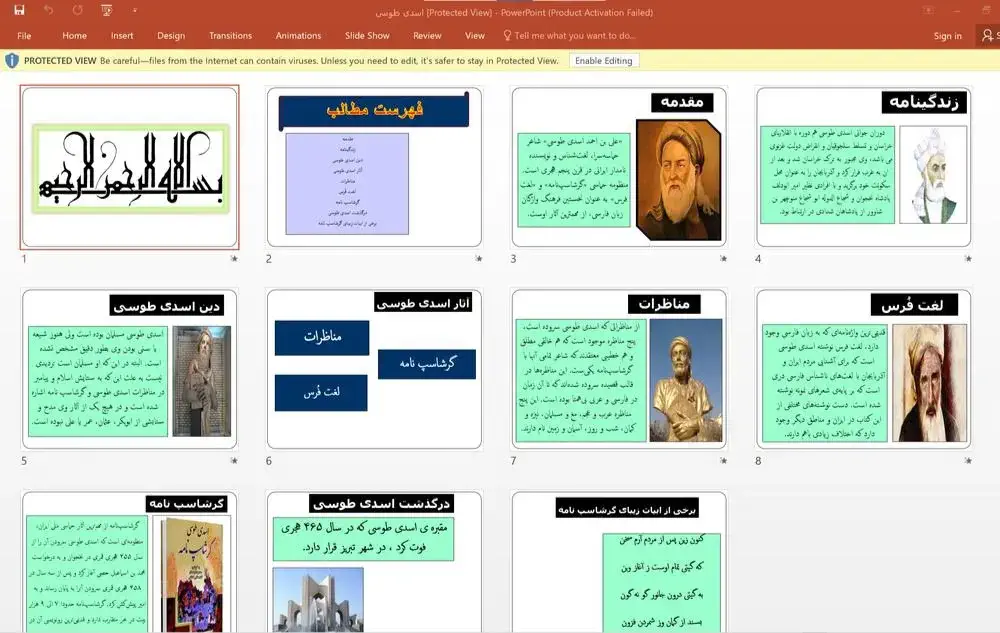Undo the last action
The image size is (1000, 633).
[x=48, y=10]
